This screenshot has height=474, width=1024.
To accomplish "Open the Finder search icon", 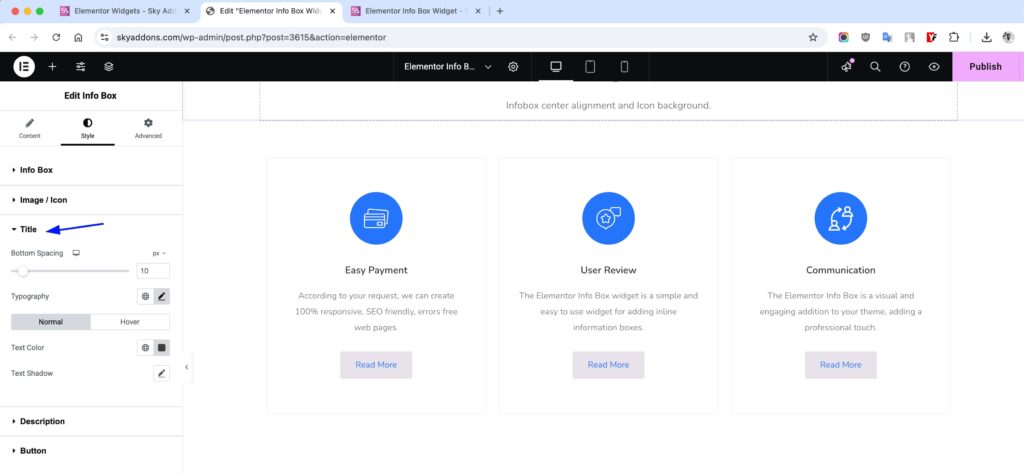I will coord(876,67).
